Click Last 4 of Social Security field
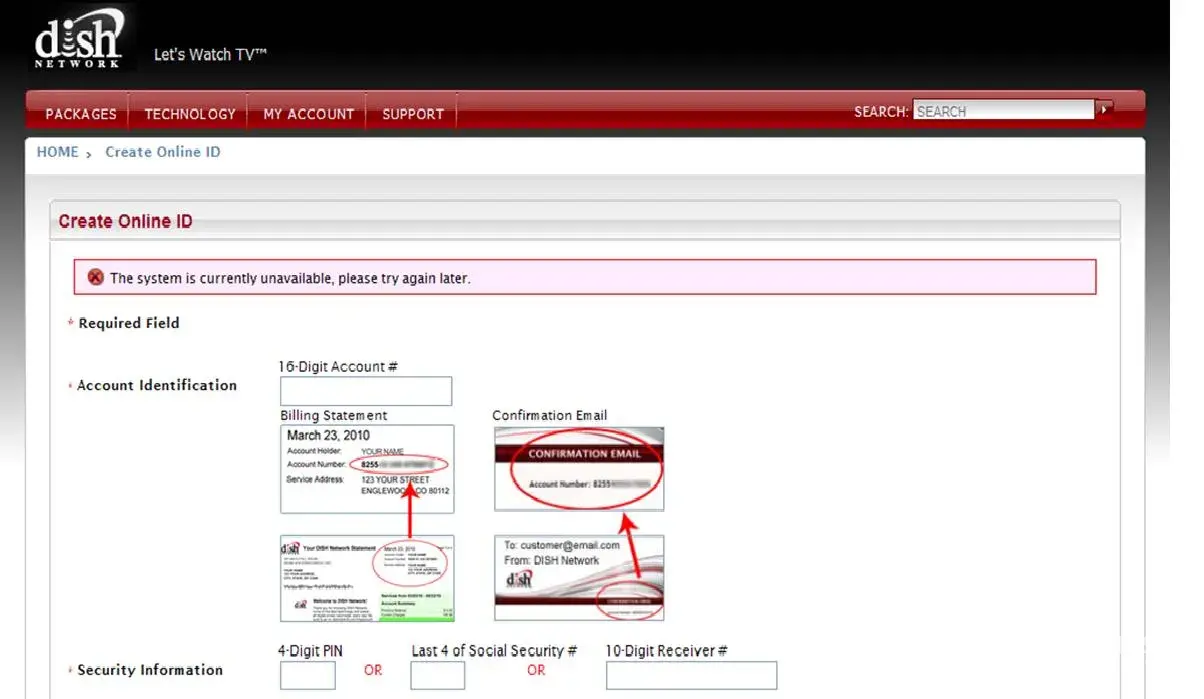The image size is (1204, 699). [437, 675]
